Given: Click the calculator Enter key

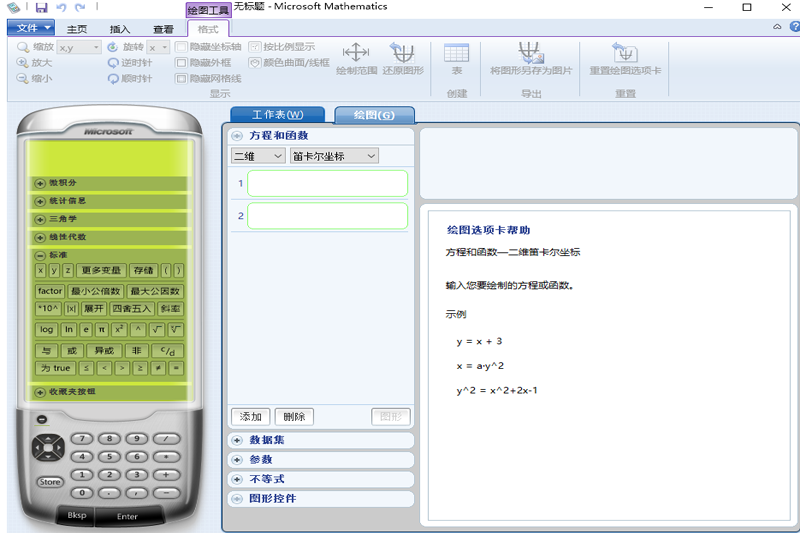Looking at the screenshot, I should 128,516.
